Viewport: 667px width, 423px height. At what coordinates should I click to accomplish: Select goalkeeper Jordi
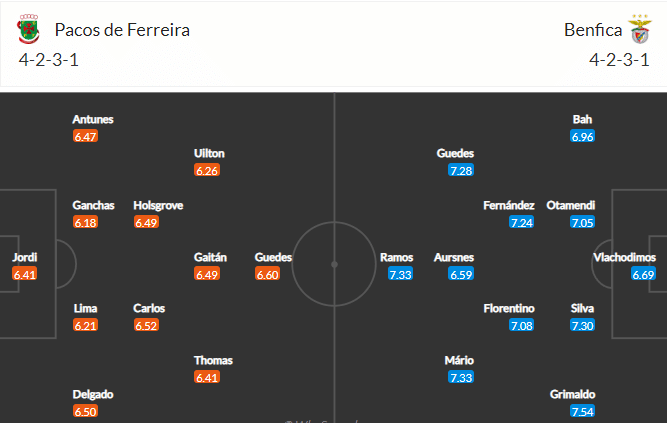tap(24, 257)
